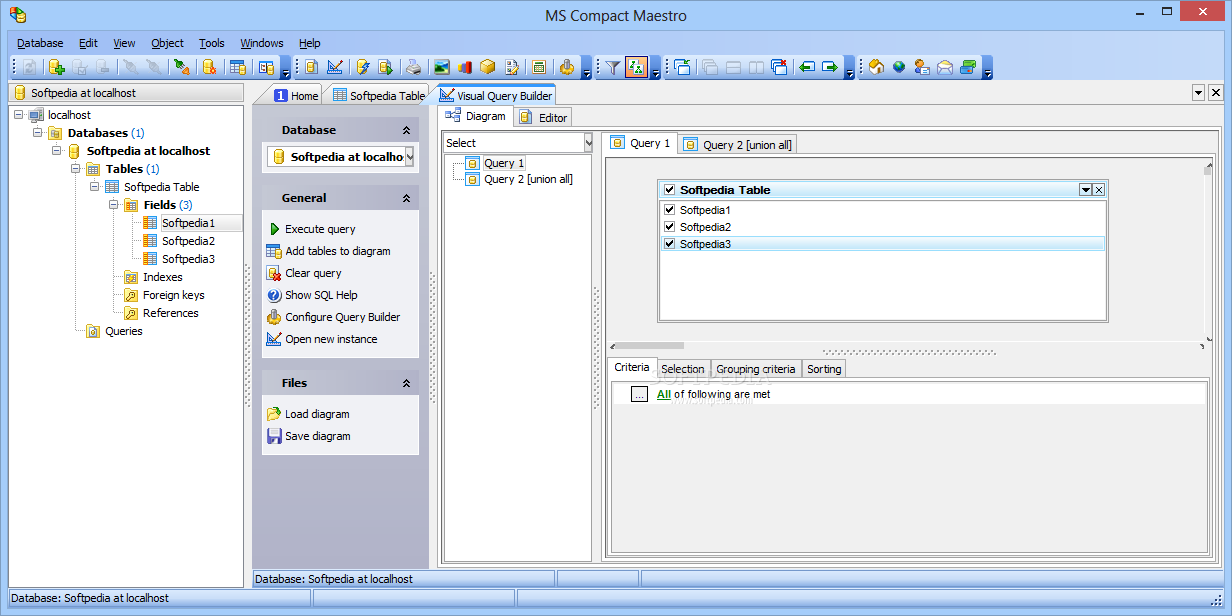Click the Execute query green play icon

(x=274, y=229)
